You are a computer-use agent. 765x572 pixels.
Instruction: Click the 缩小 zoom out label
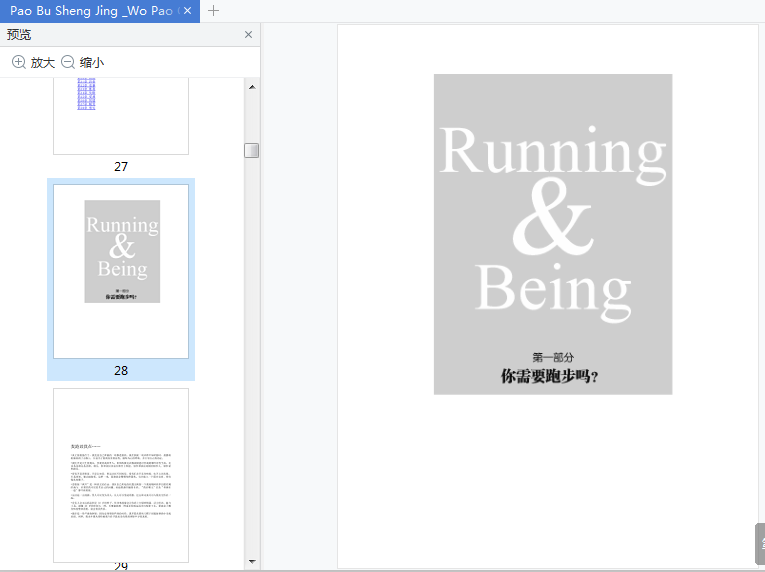tap(92, 62)
